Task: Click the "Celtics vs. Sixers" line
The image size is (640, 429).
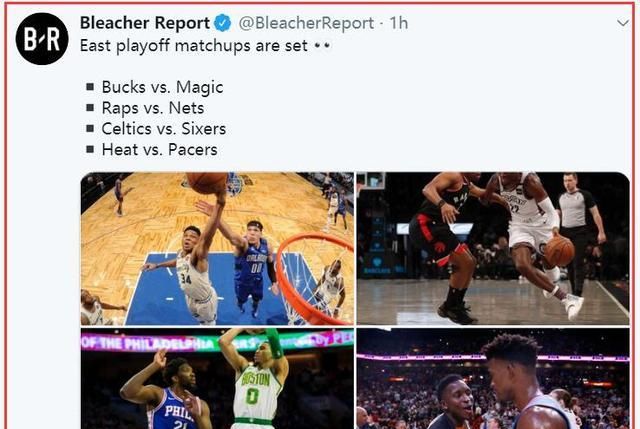Action: coord(164,129)
